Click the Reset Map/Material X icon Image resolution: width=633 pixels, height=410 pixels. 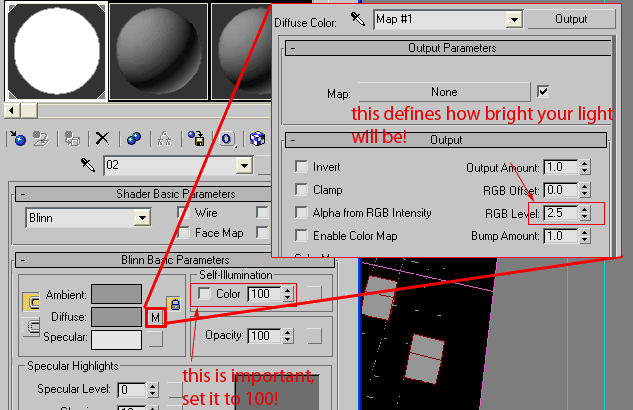coord(103,138)
